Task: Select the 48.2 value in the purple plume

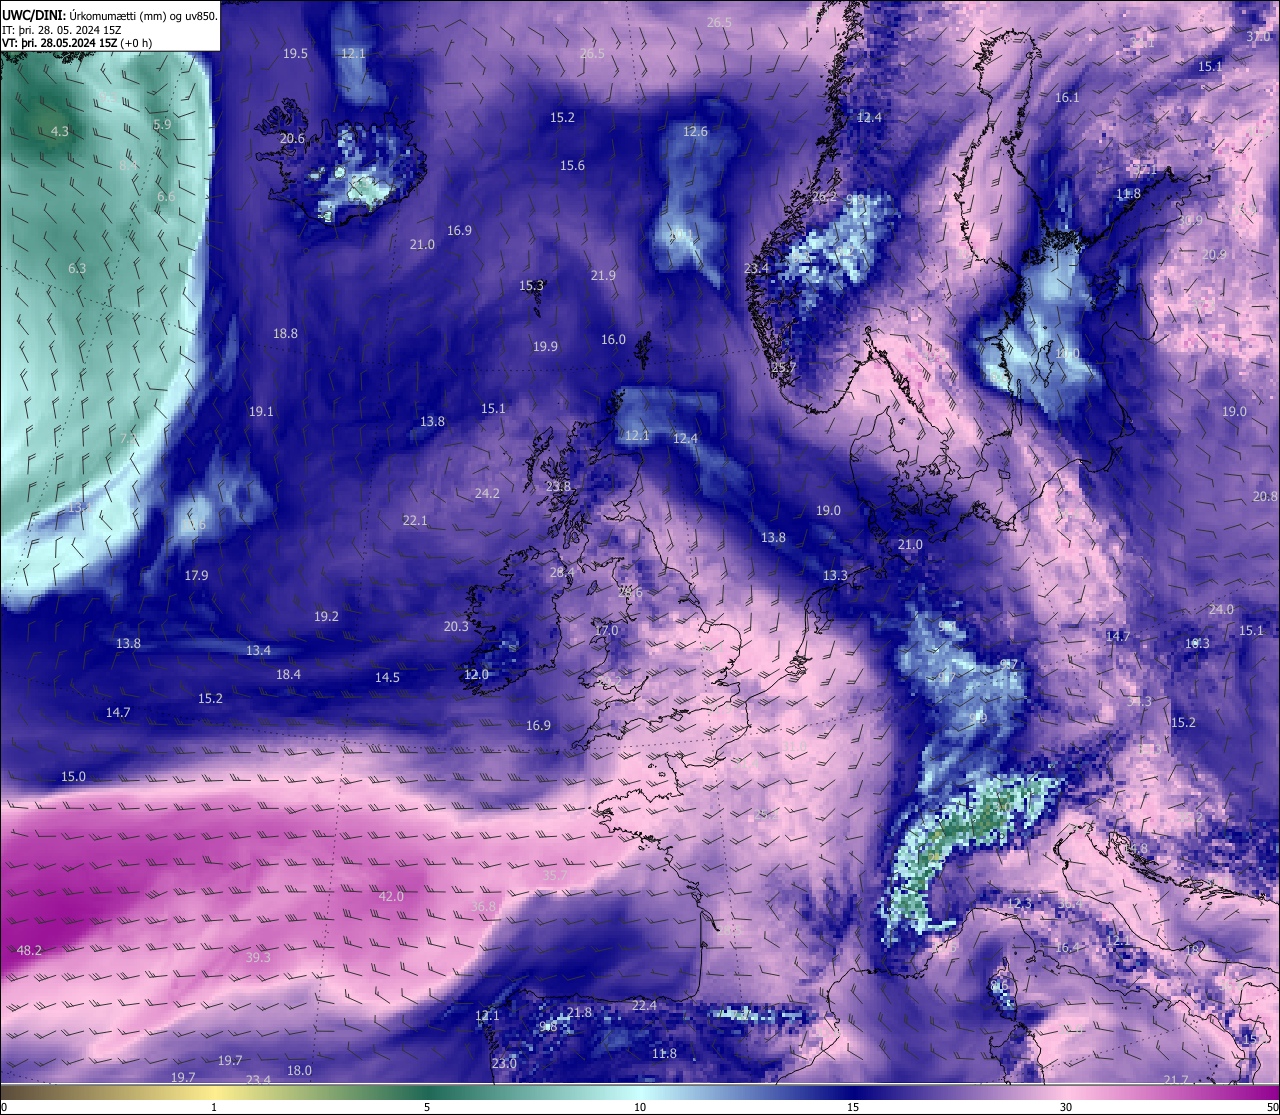Action: tap(30, 950)
